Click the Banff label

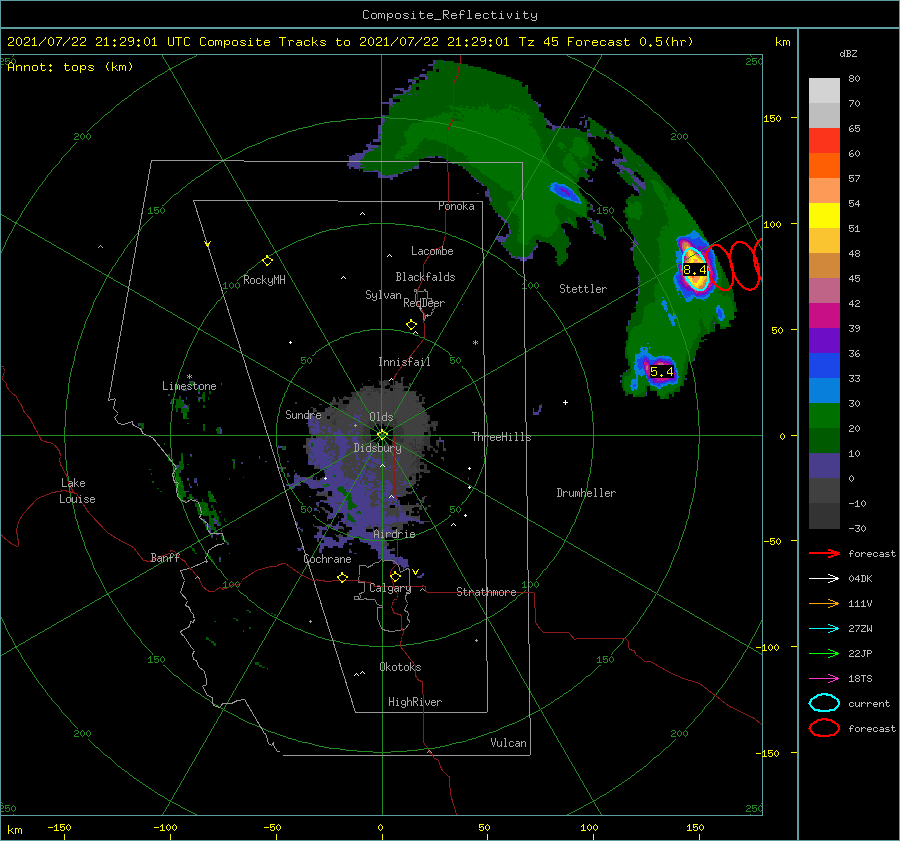[x=165, y=557]
